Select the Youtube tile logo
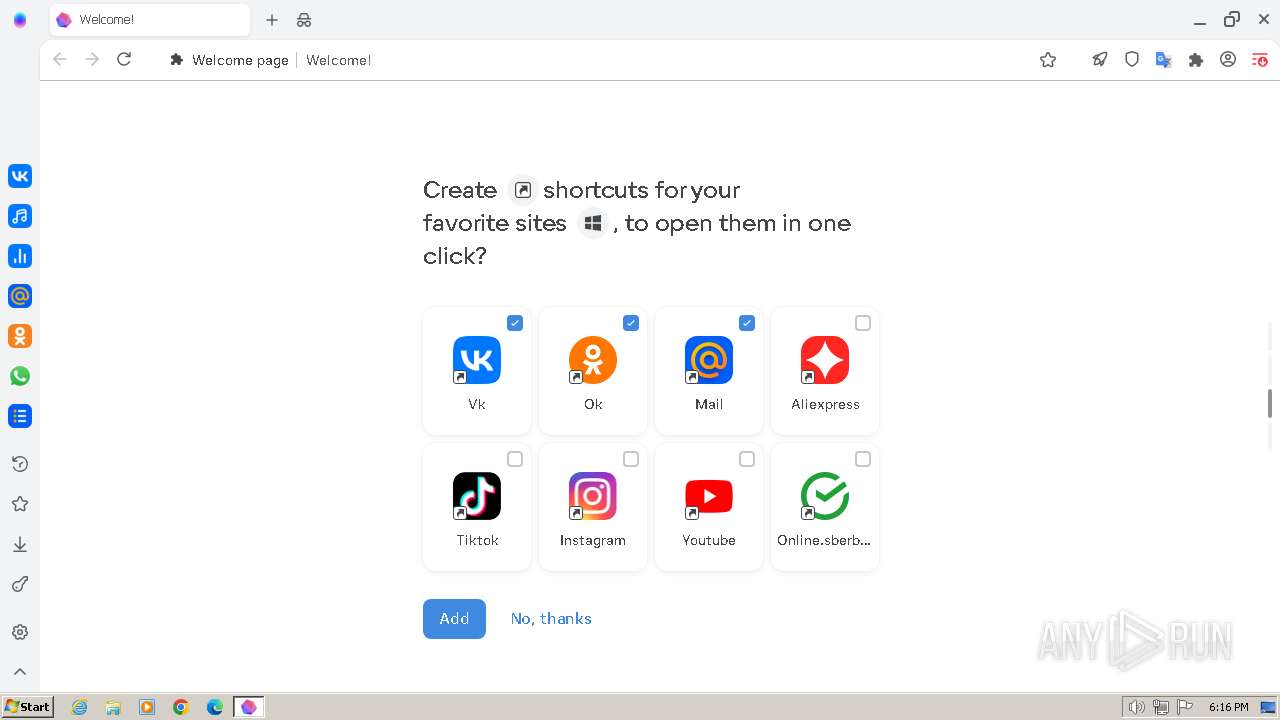Viewport: 1280px width, 720px height. pyautogui.click(x=709, y=496)
